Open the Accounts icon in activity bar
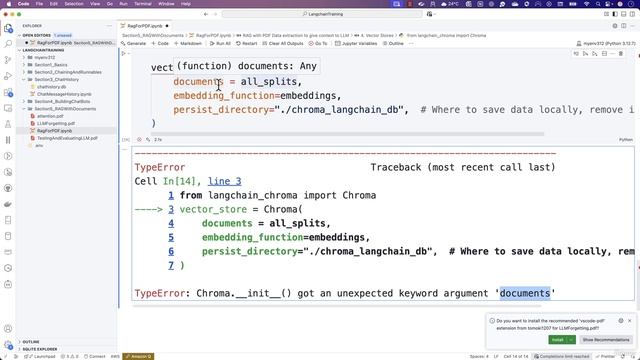 point(8,329)
